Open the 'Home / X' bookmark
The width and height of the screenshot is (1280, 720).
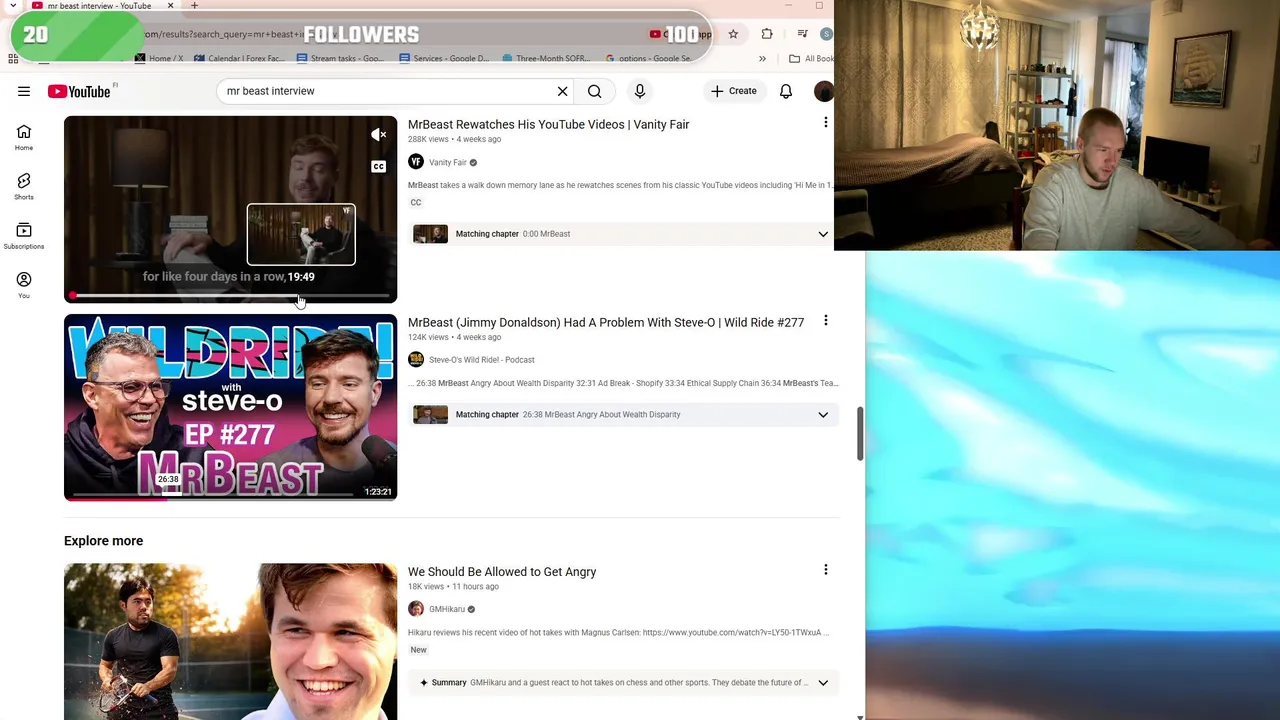point(159,59)
